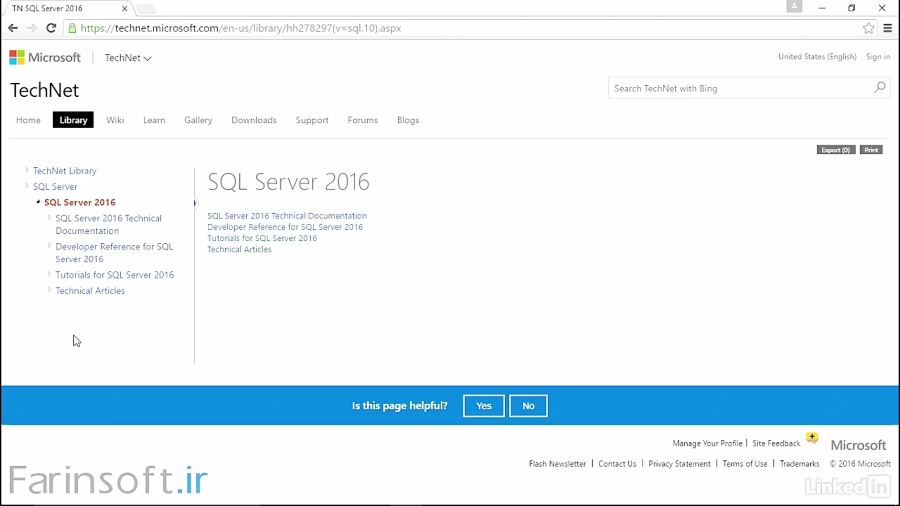Viewport: 900px width, 506px height.
Task: Open the TechNet dropdown next to Microsoft logo
Action: click(x=127, y=58)
